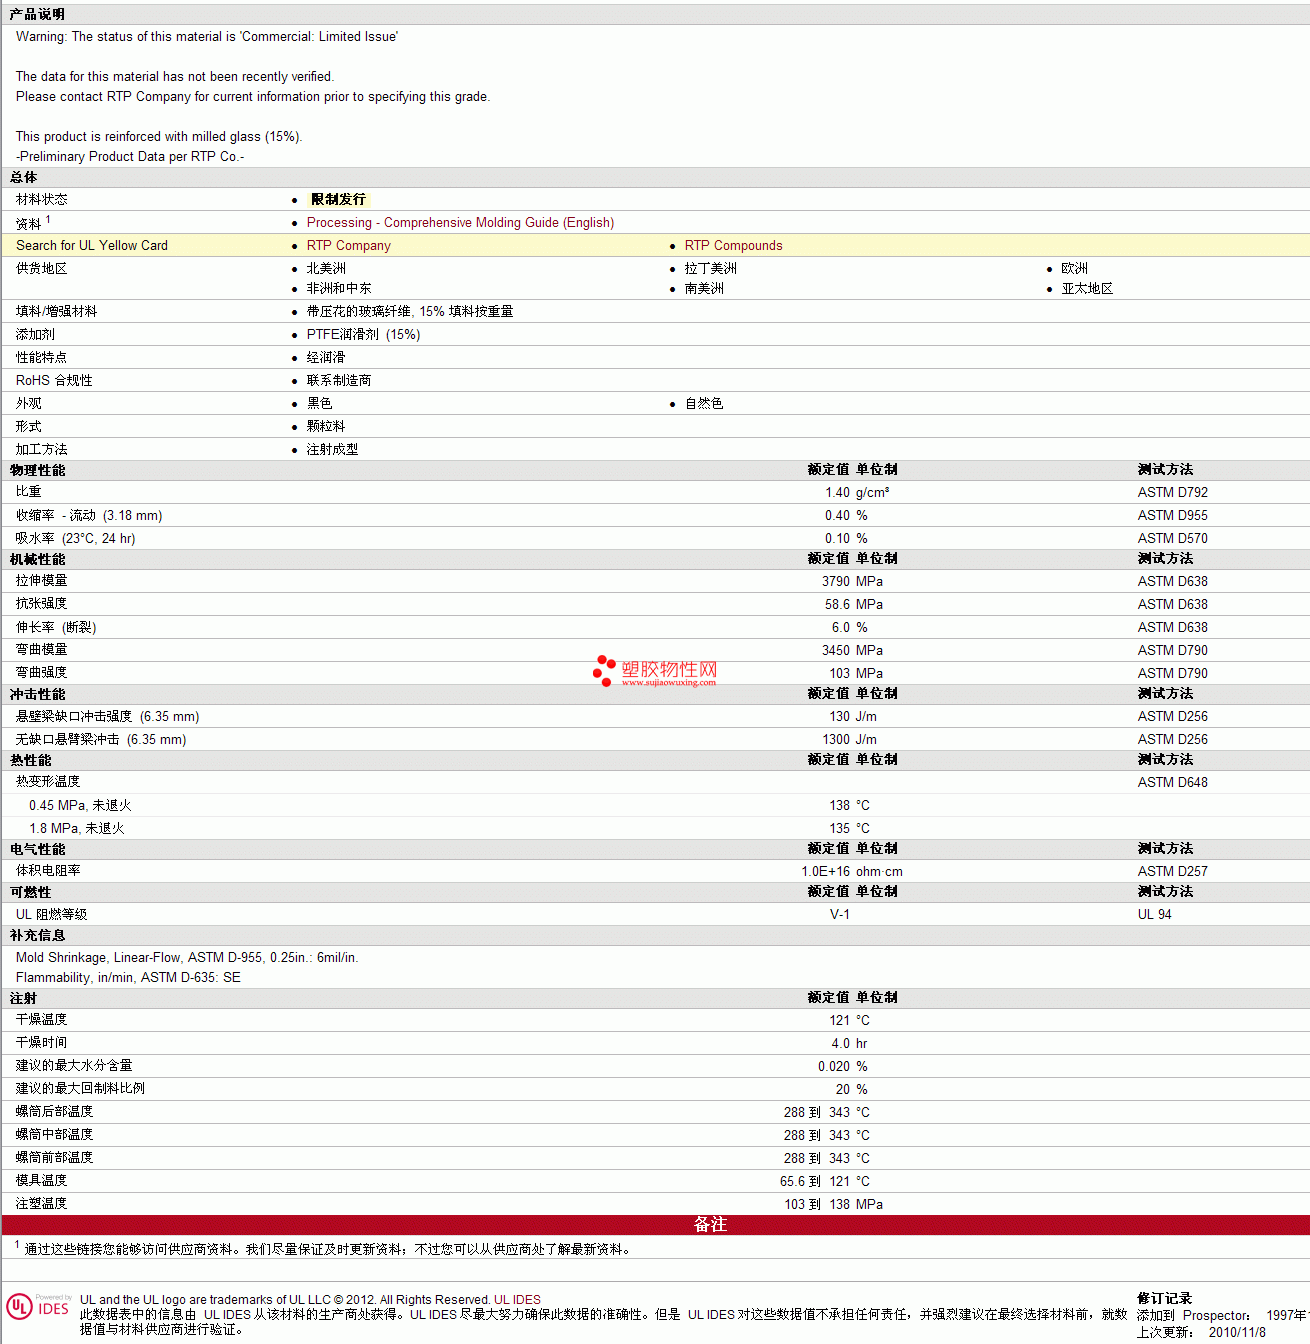Click the 自然色 appearance entry
This screenshot has height=1344, width=1310.
click(704, 404)
